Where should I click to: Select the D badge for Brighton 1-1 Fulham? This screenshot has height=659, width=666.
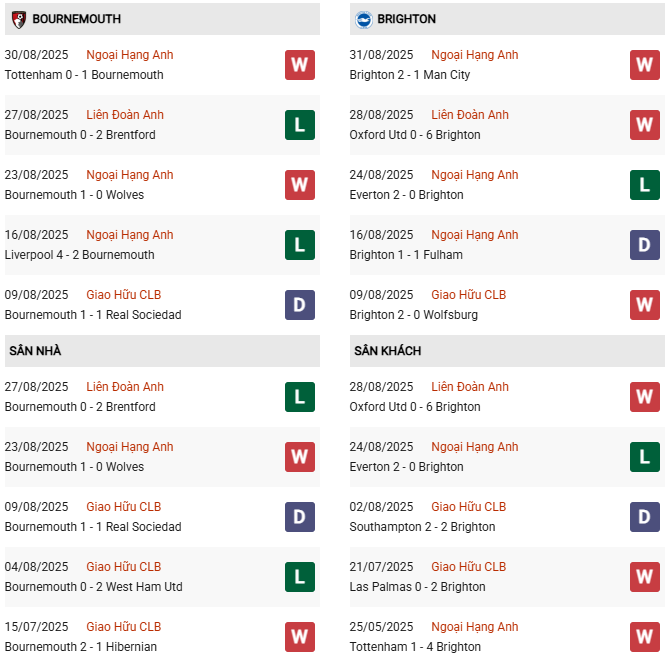point(645,245)
